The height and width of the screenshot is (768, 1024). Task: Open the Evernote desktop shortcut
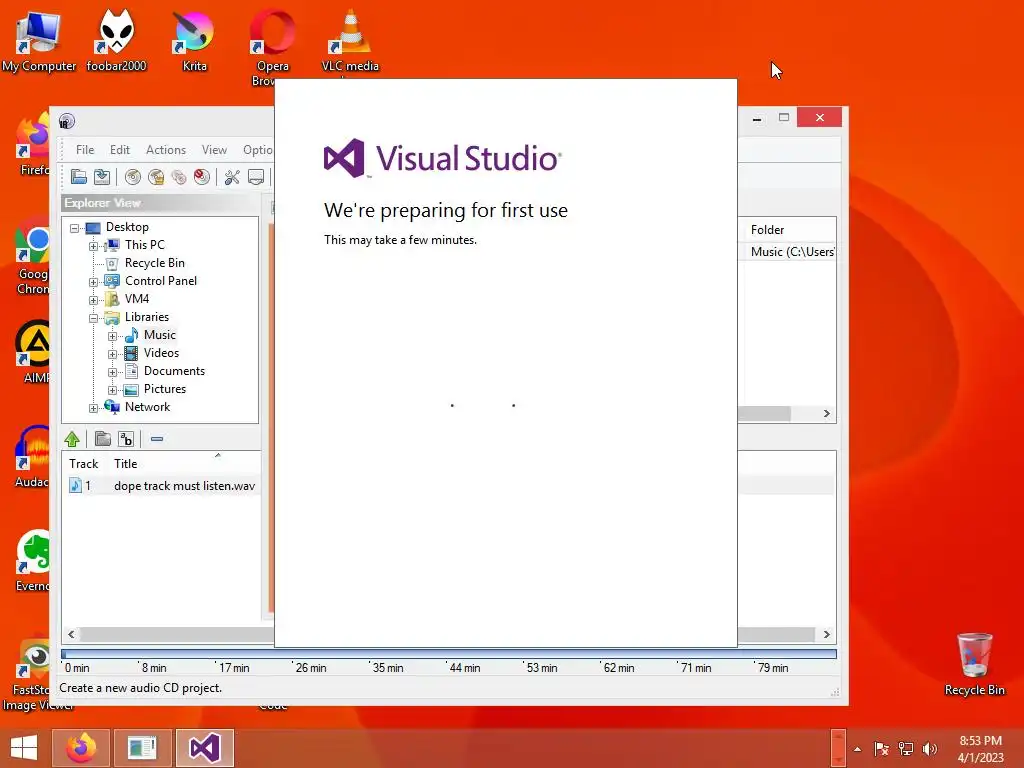tap(33, 560)
